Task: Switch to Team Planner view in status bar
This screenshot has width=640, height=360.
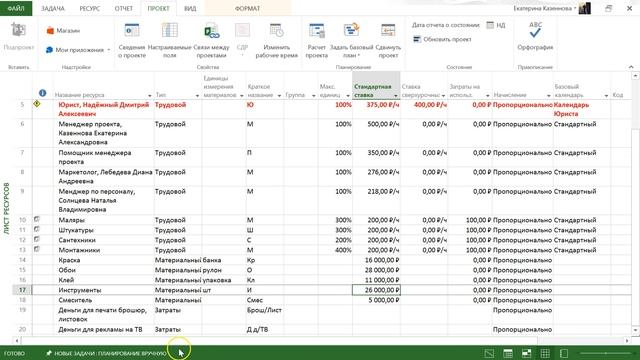Action: tap(527, 353)
